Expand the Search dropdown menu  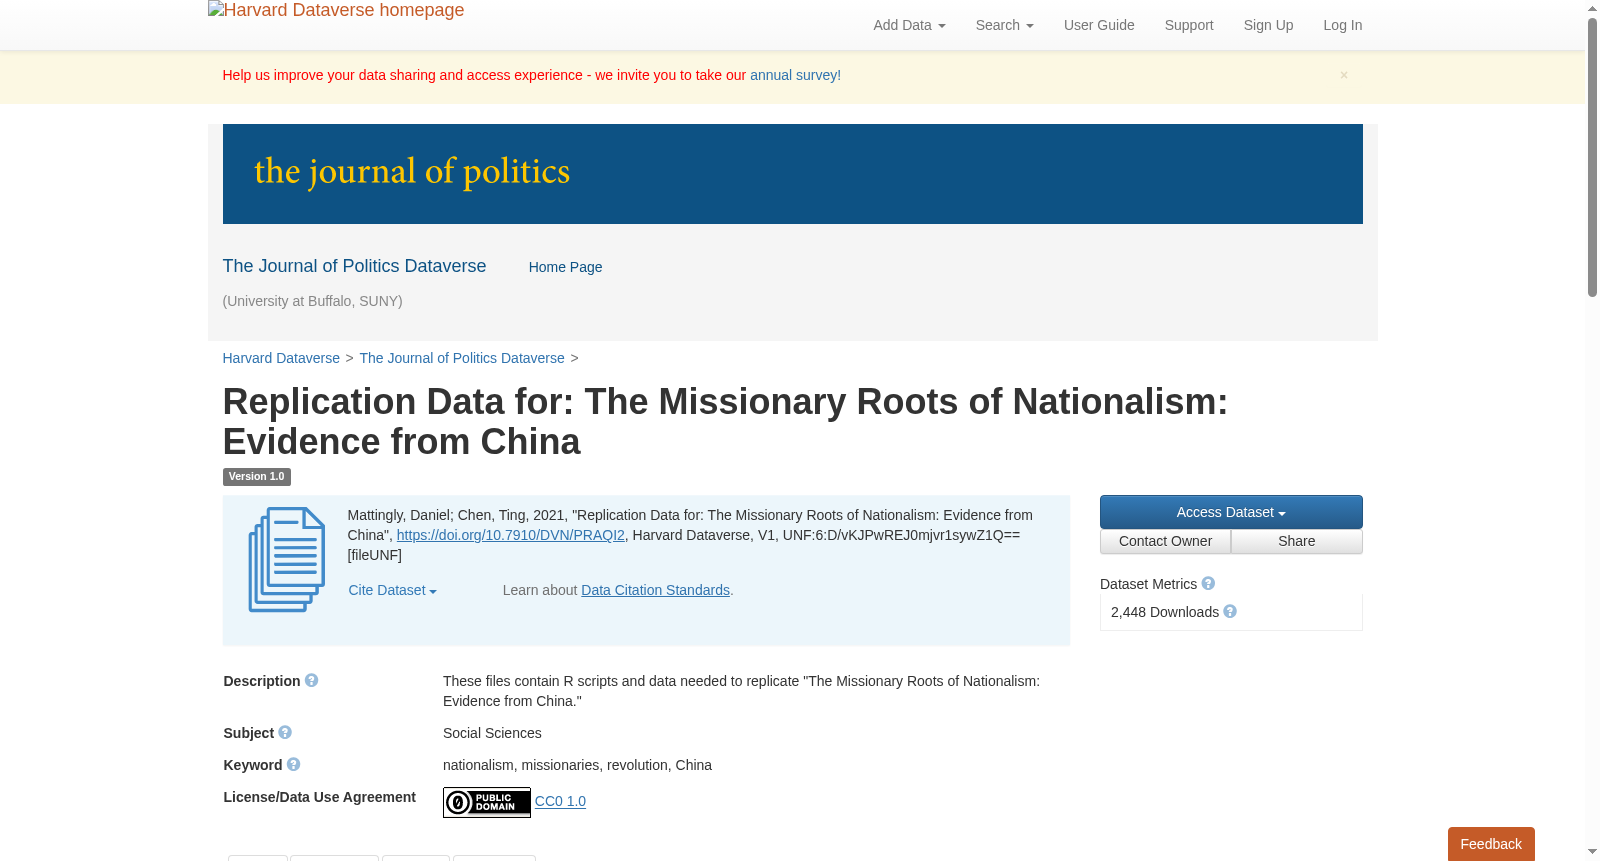tap(1004, 25)
